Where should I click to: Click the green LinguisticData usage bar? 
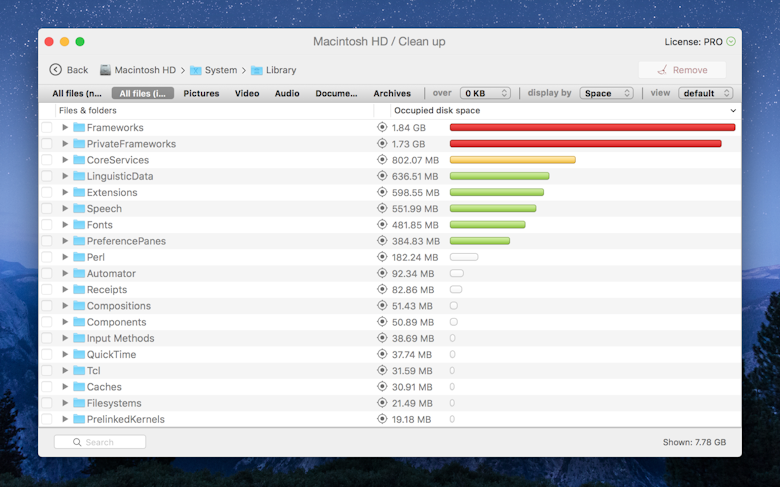pos(499,176)
